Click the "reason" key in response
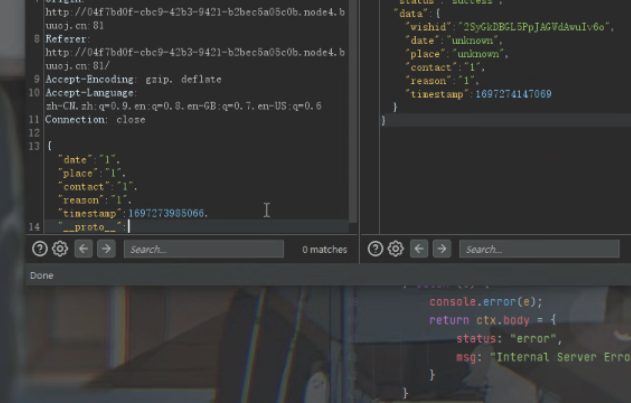The width and height of the screenshot is (631, 403). (428, 81)
